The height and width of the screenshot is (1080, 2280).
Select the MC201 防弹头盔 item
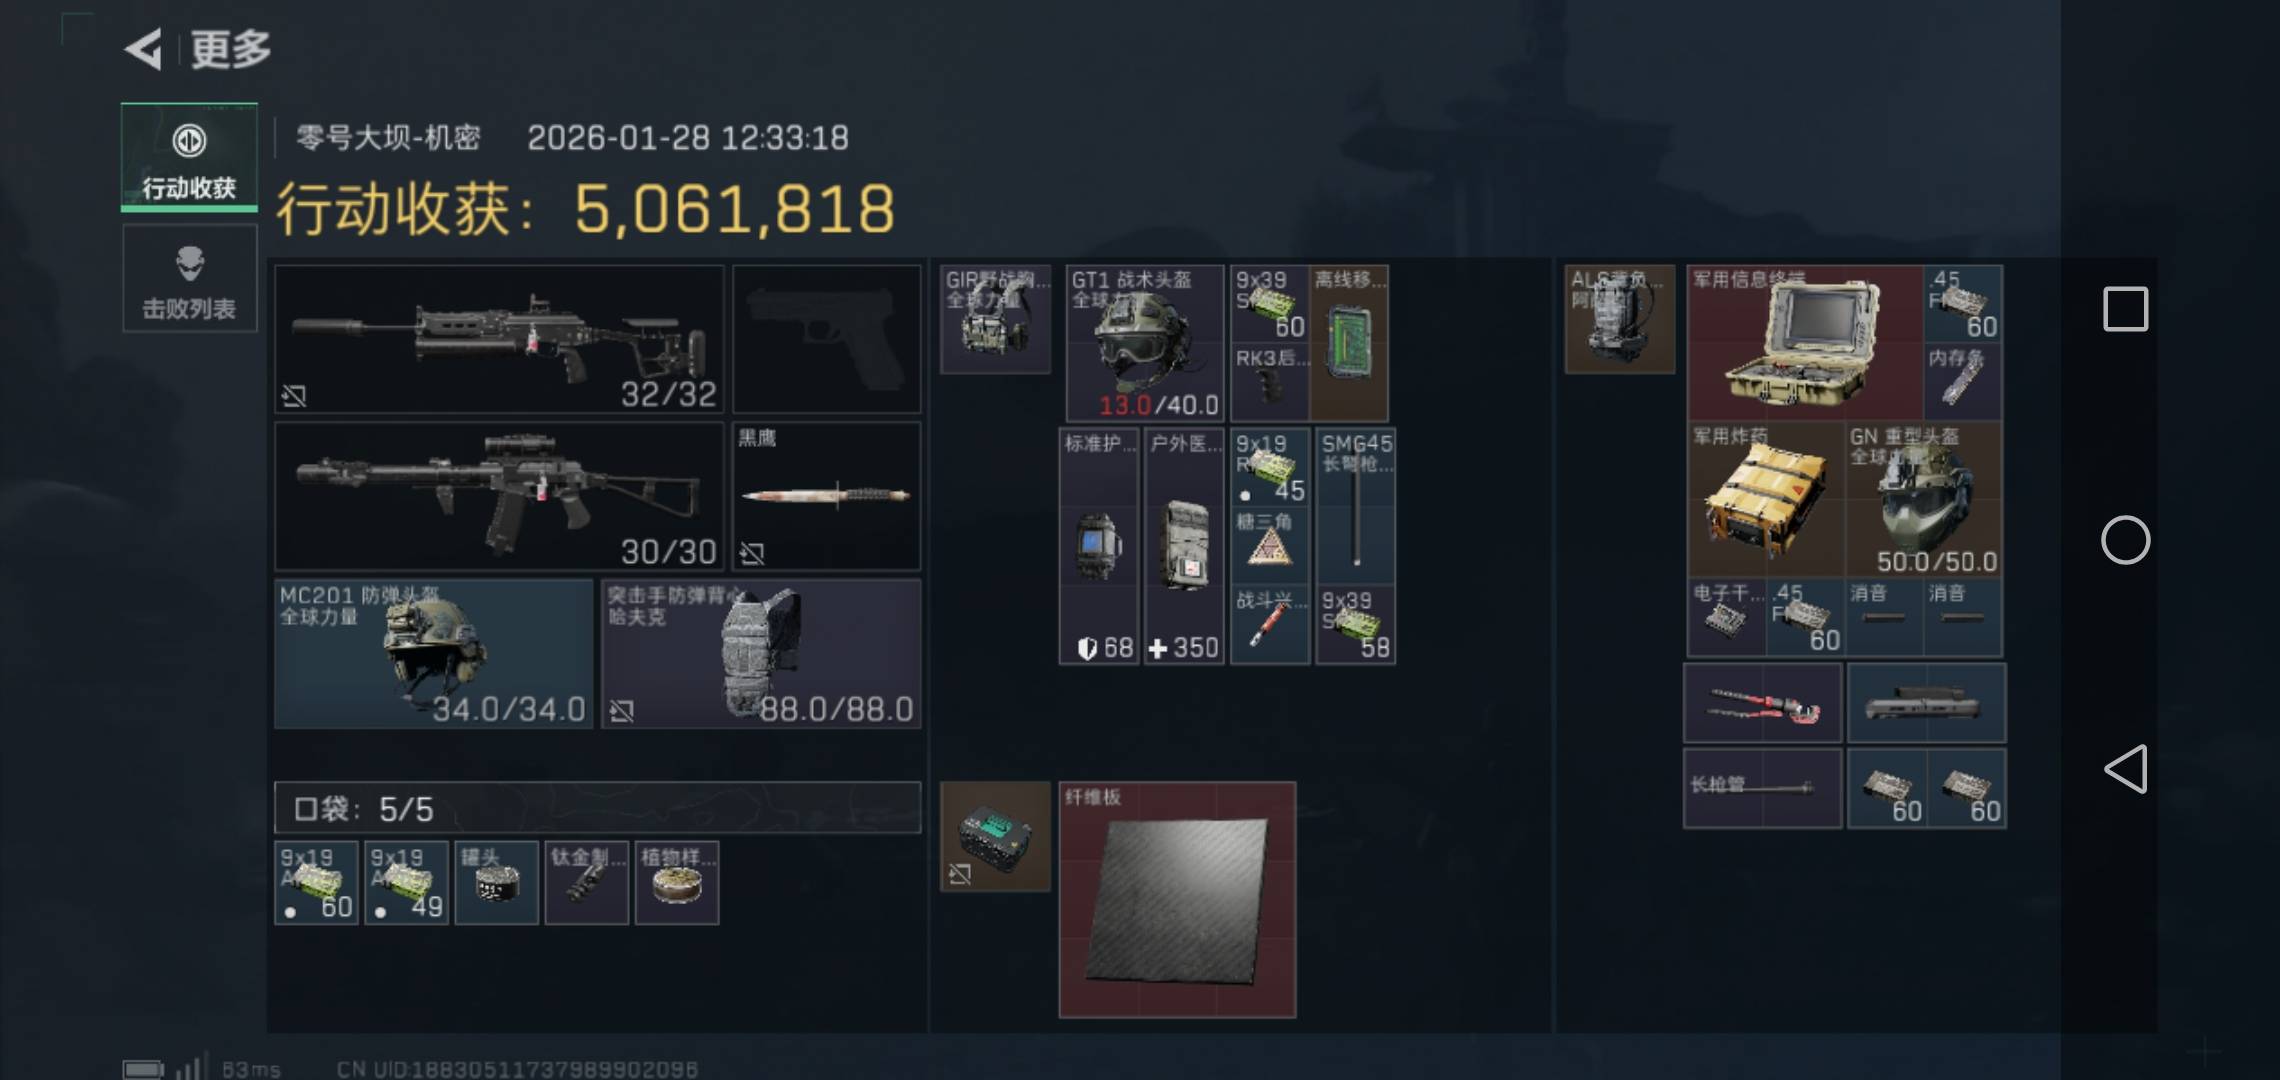(434, 654)
